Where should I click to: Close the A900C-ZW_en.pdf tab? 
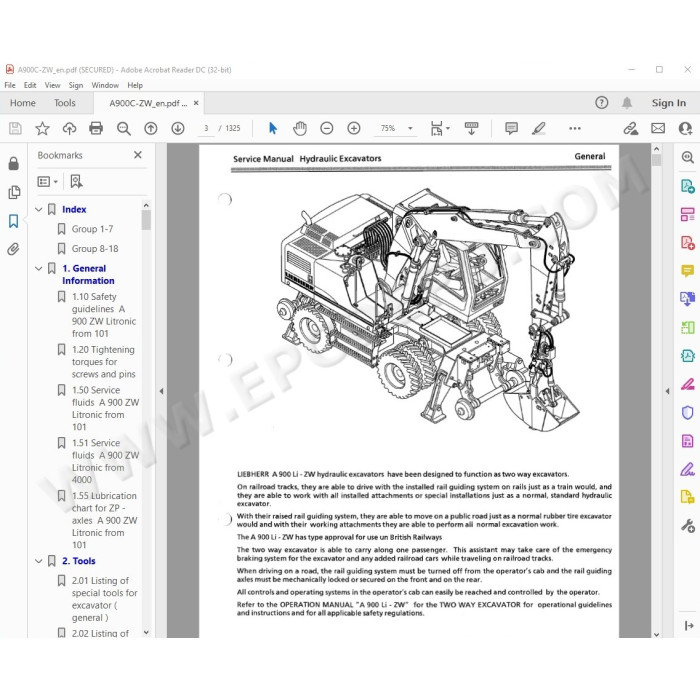[x=196, y=103]
